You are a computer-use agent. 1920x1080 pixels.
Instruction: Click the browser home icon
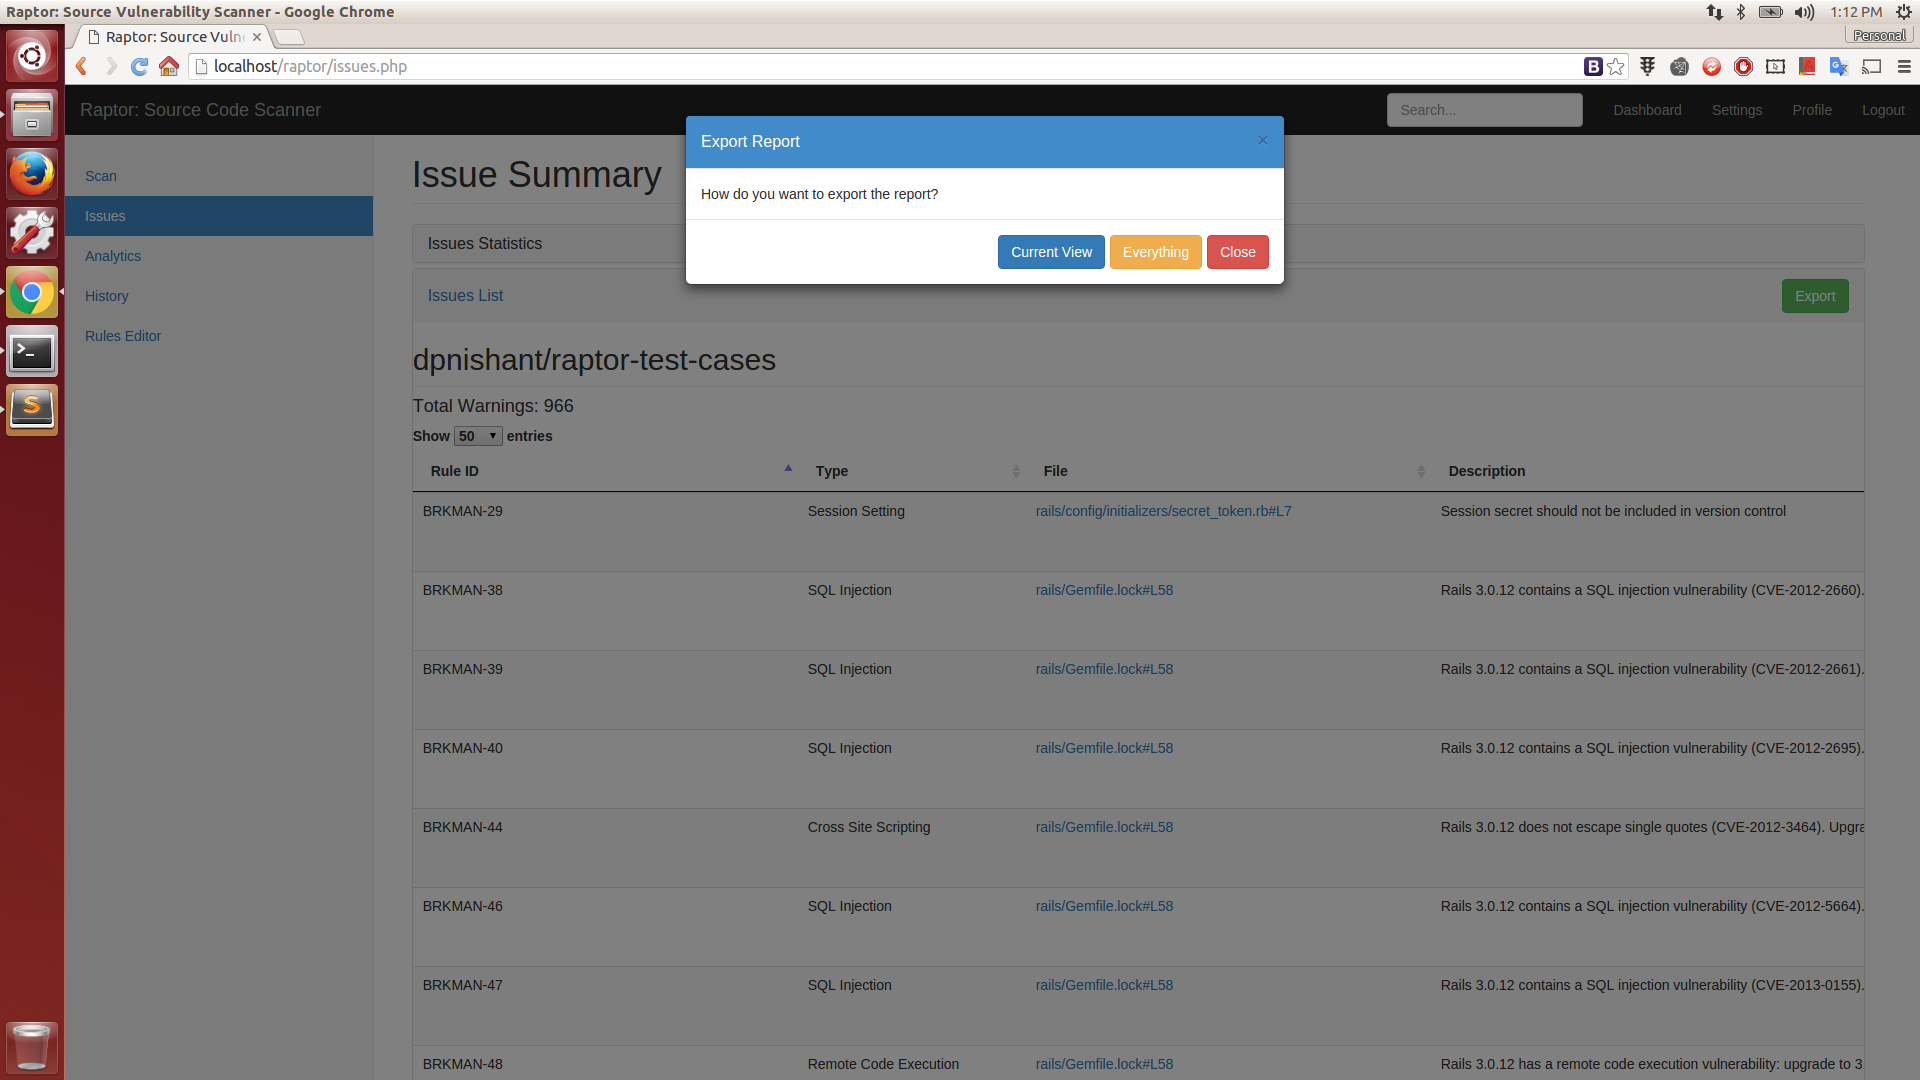[169, 66]
